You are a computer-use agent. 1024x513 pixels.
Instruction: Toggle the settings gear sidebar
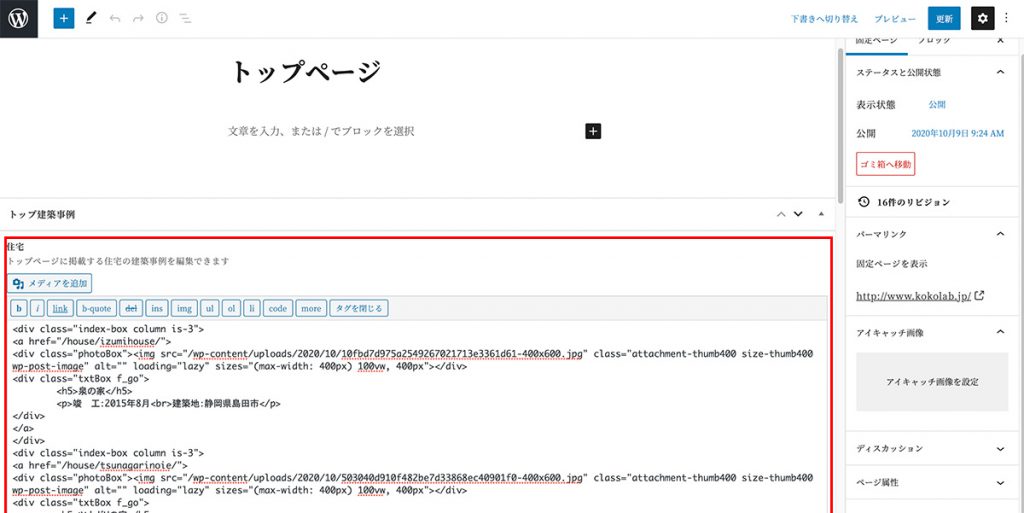coord(982,18)
